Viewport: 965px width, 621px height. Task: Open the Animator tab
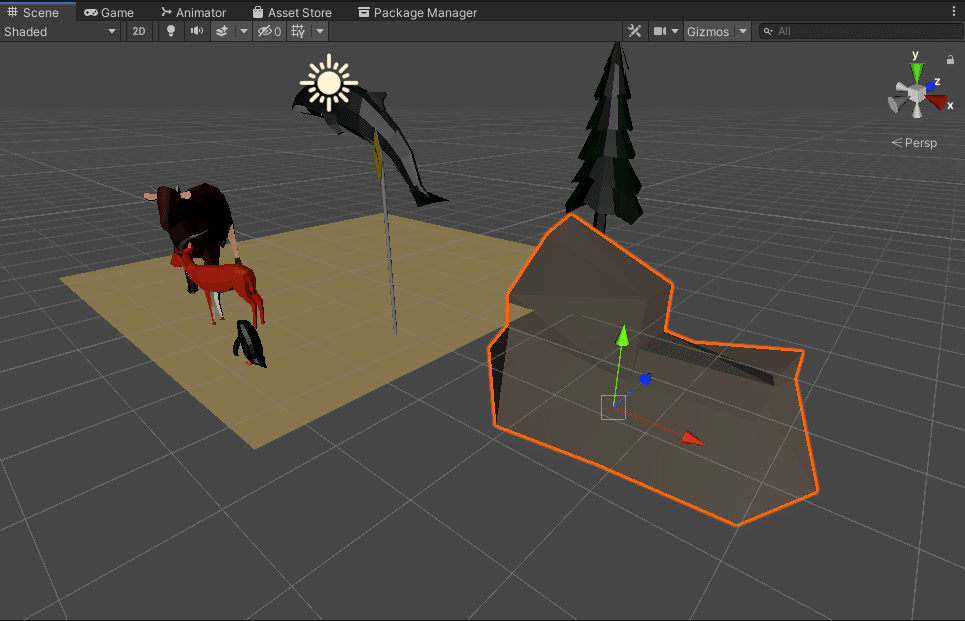(x=193, y=12)
